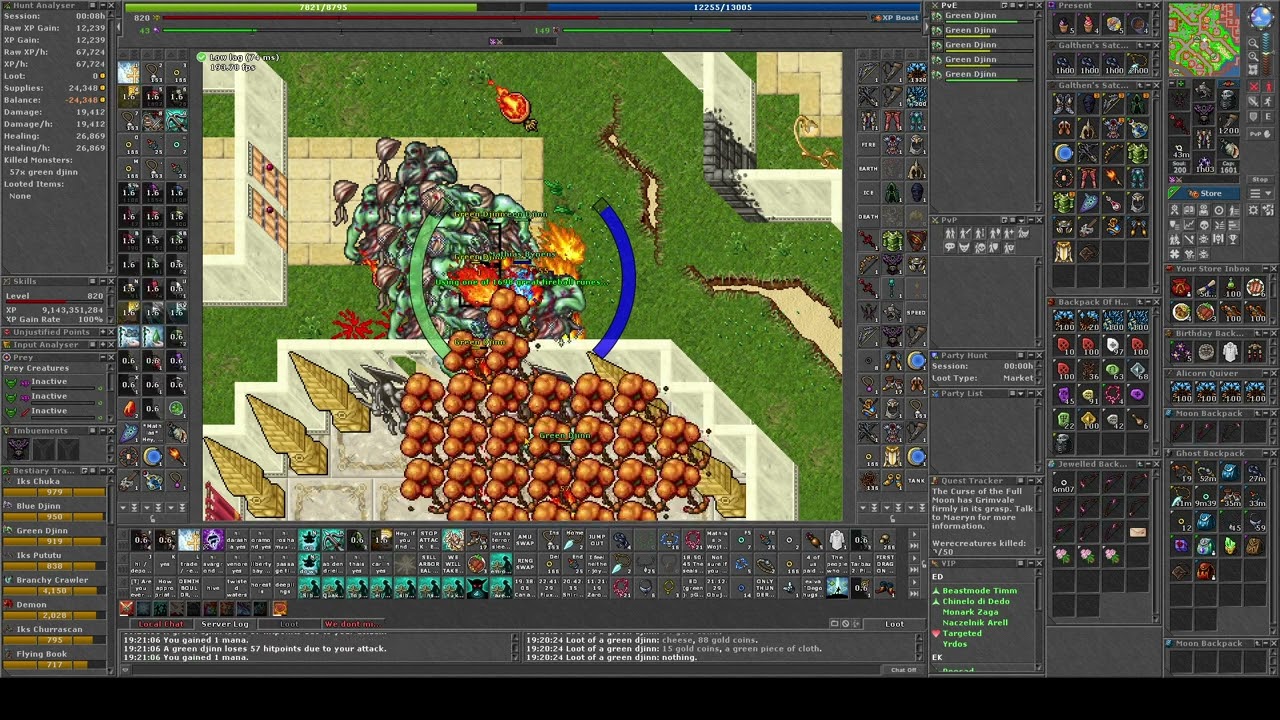The image size is (1280, 720).
Task: Select the fire wand in Galthen's Satchel
Action: [1111, 177]
